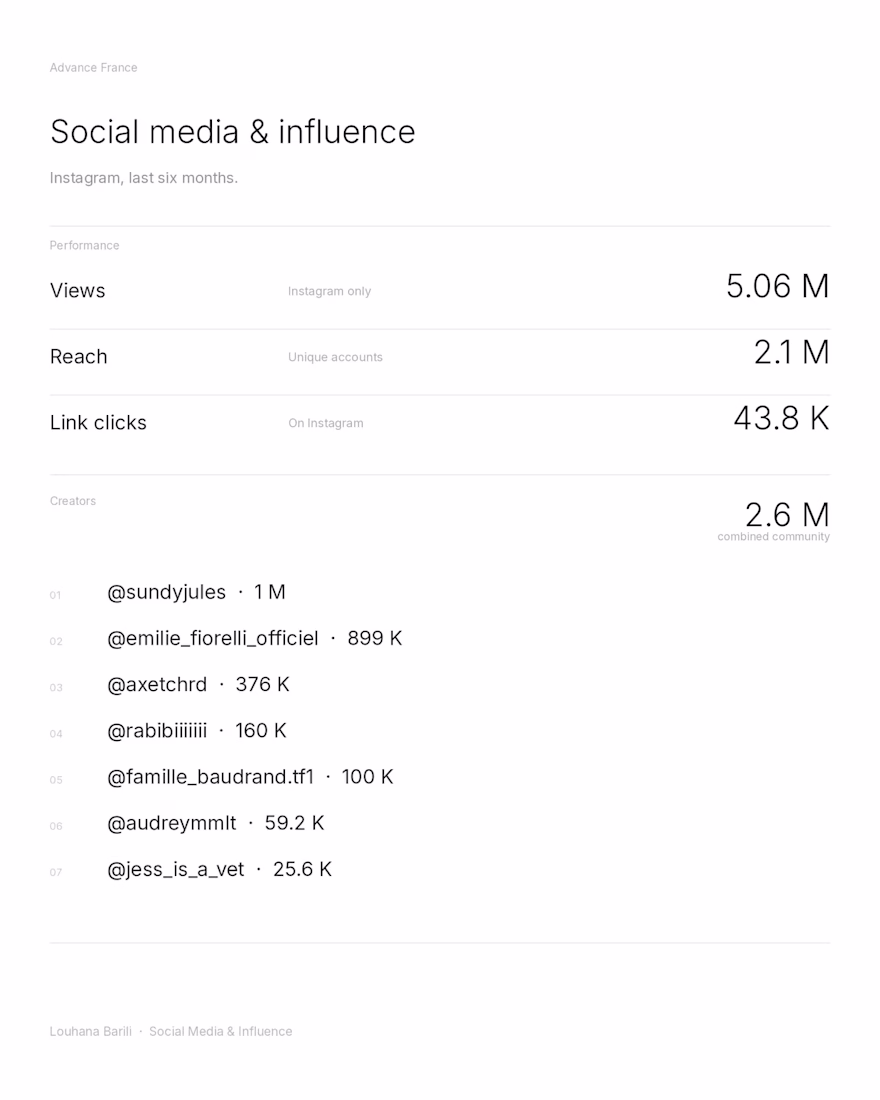Click the Louhana Barili footer name

coord(91,1031)
